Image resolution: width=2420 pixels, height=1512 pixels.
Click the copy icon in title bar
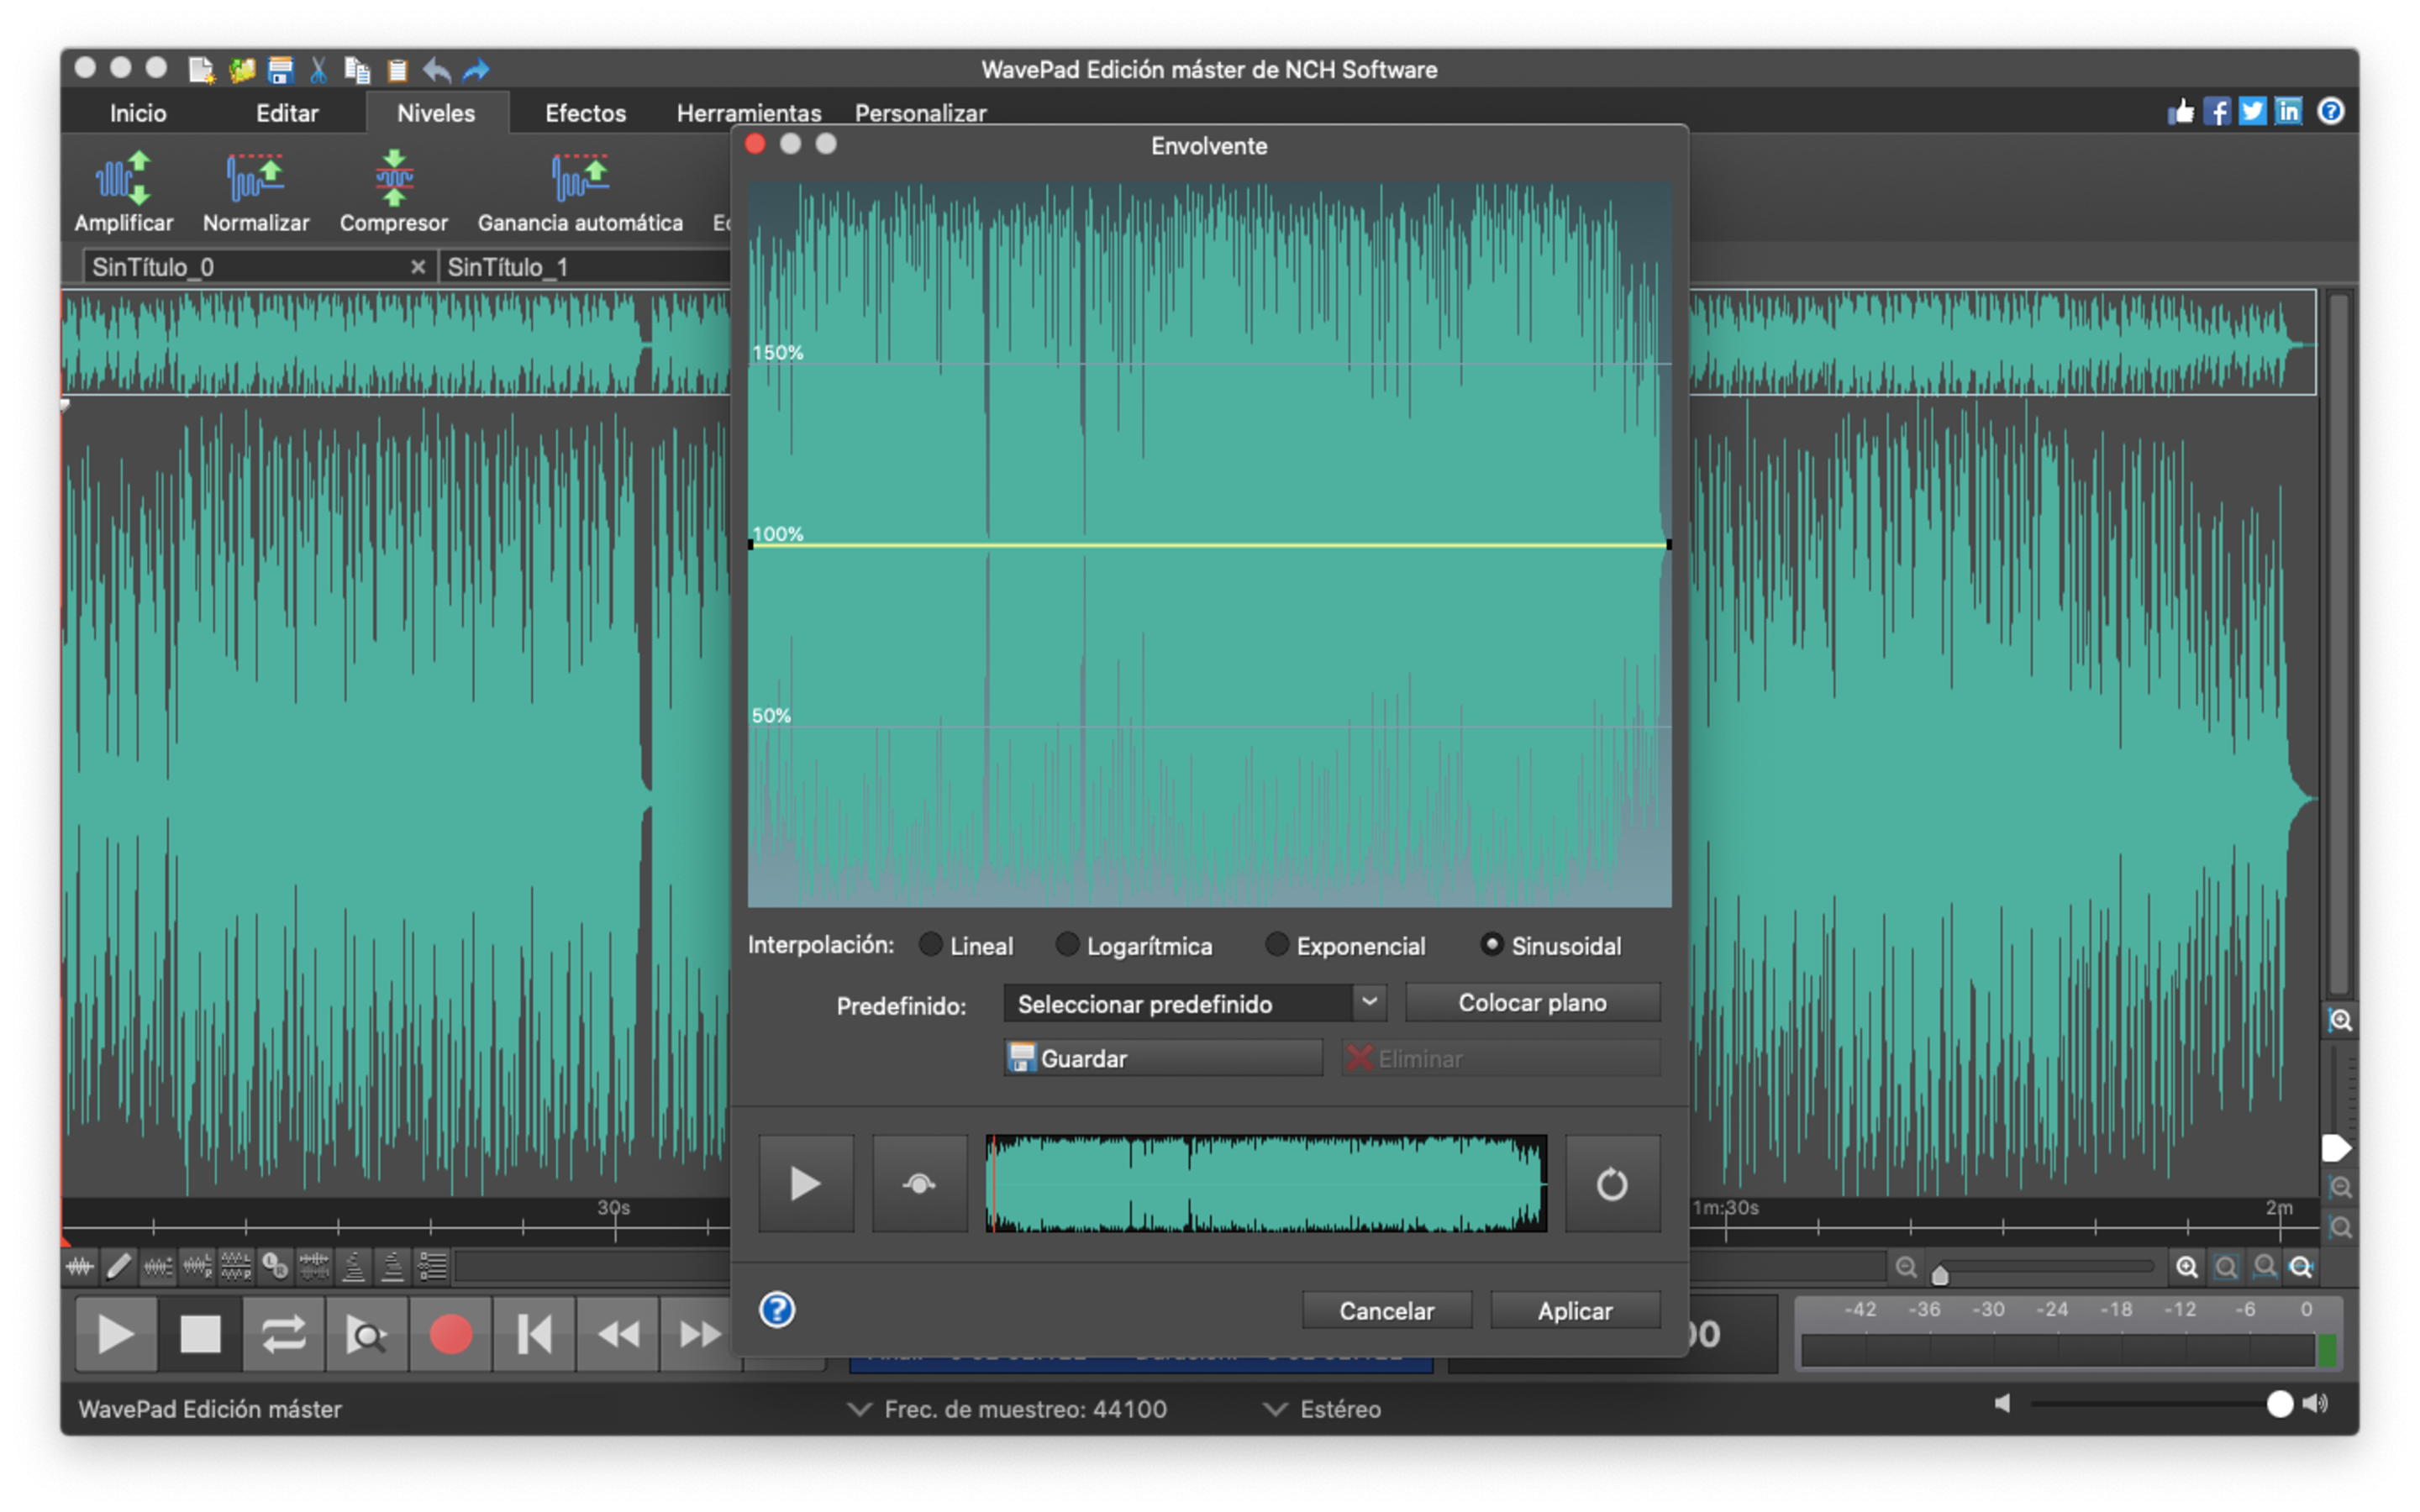click(357, 70)
